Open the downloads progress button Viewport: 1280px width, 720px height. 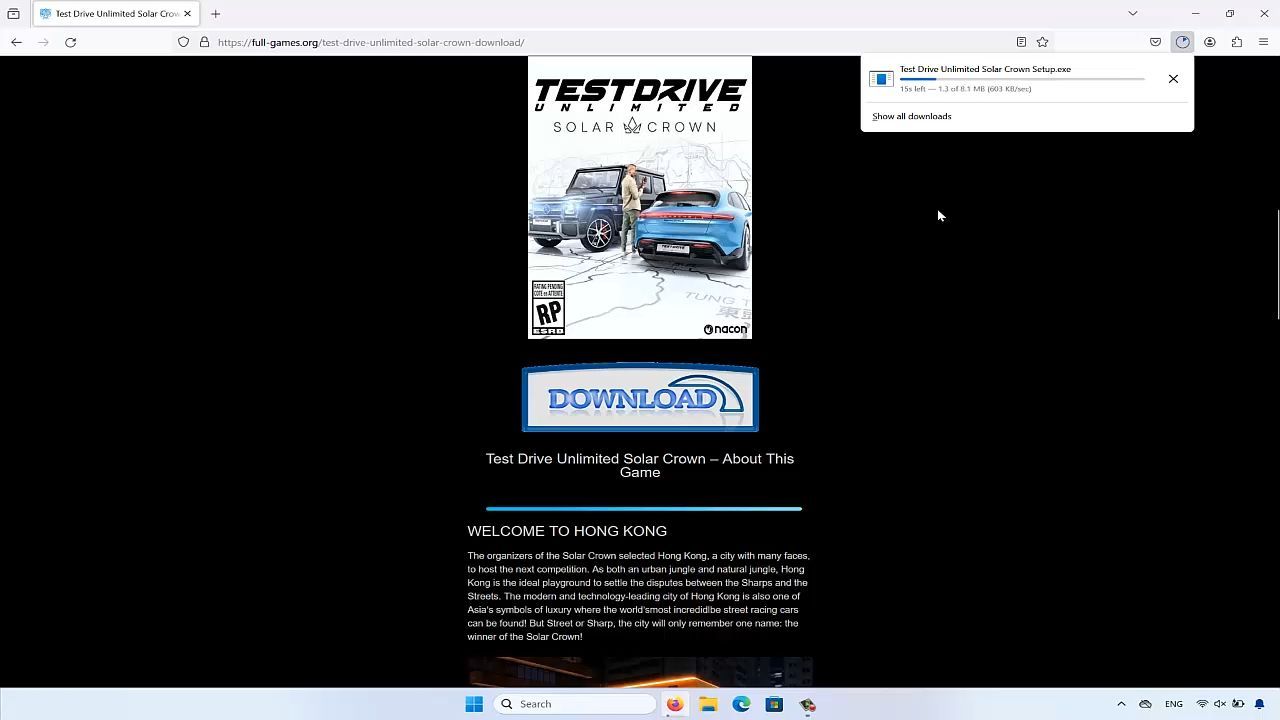point(1183,42)
